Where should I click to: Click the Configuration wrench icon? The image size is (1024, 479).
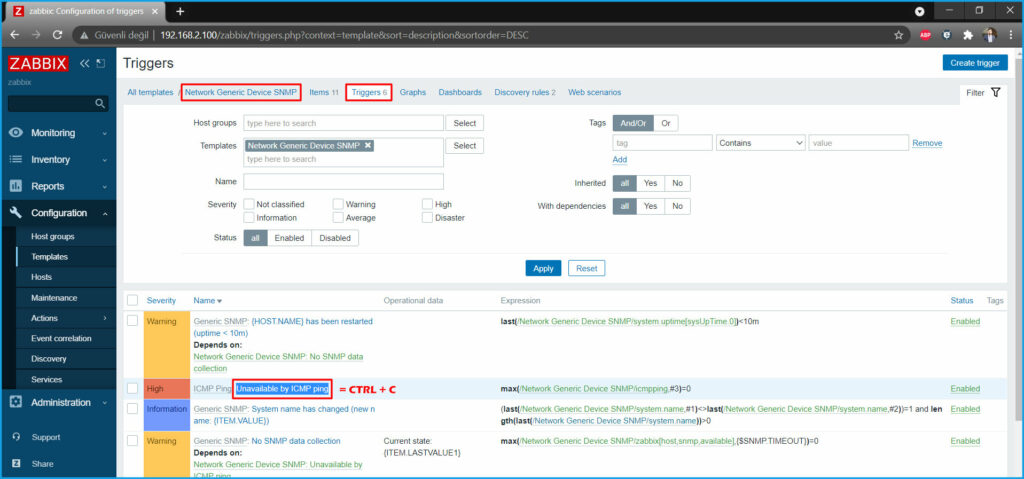coord(16,213)
